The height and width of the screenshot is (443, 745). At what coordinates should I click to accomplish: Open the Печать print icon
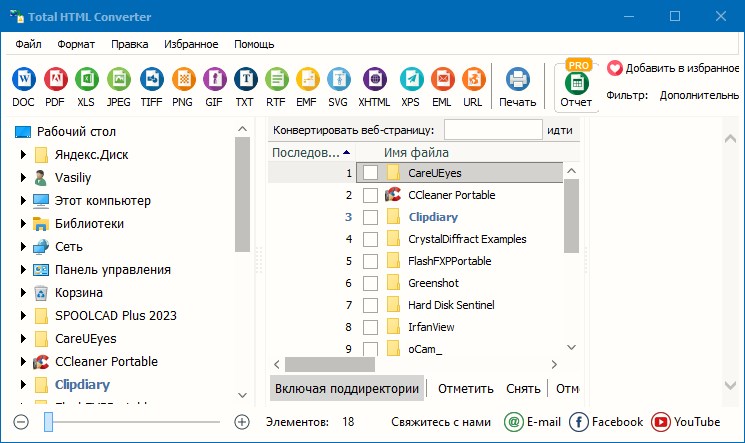click(517, 79)
